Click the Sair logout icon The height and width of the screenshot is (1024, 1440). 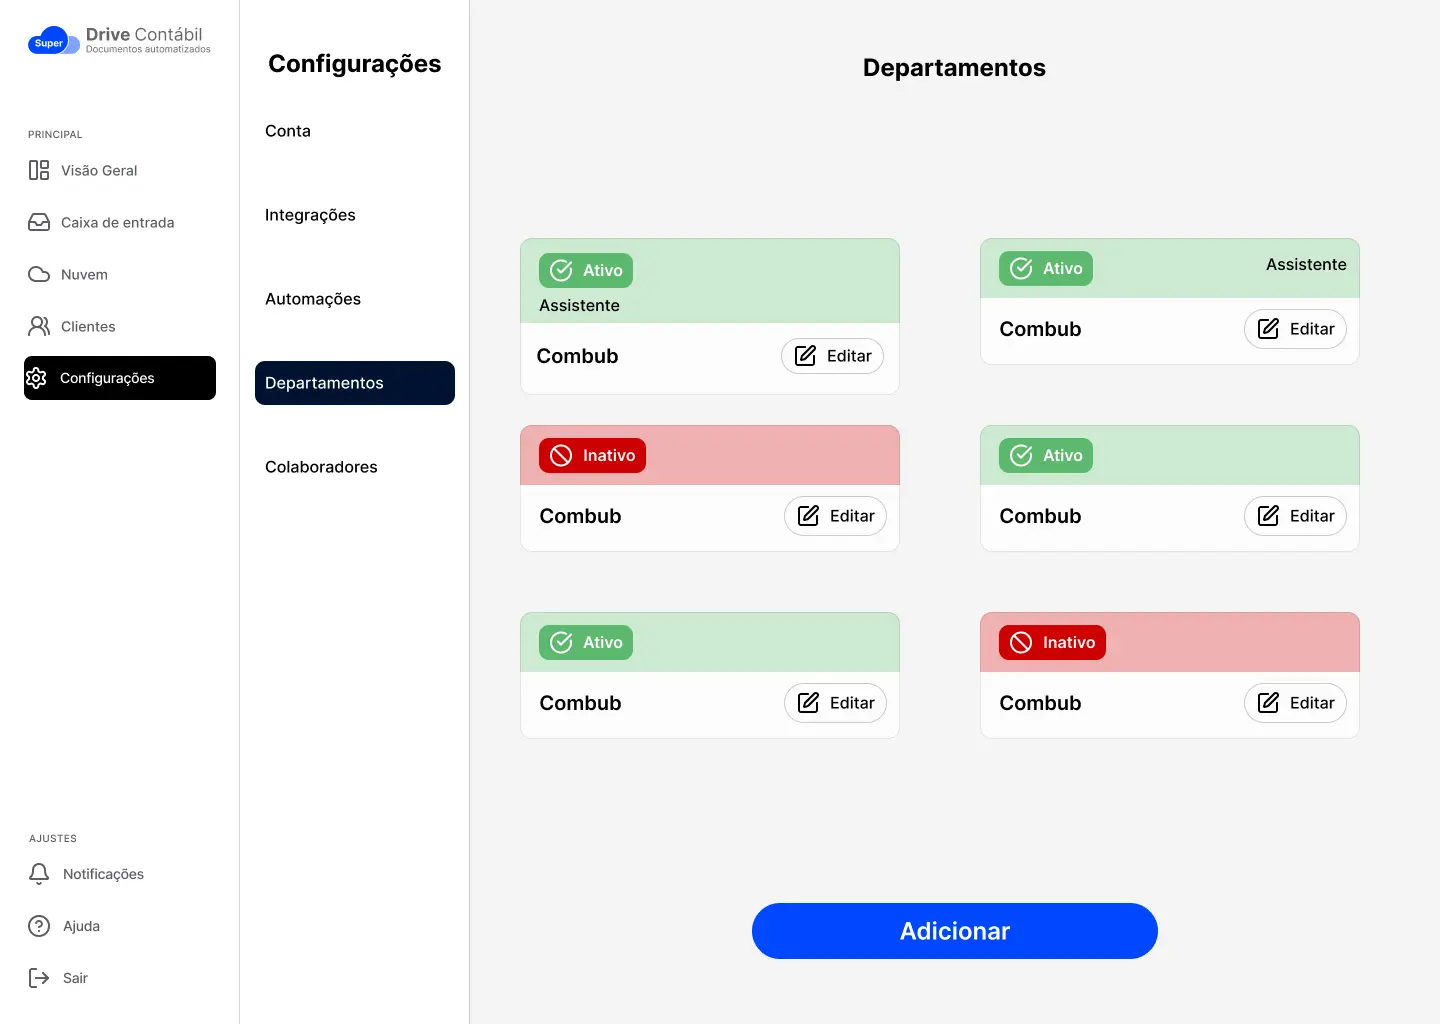39,978
